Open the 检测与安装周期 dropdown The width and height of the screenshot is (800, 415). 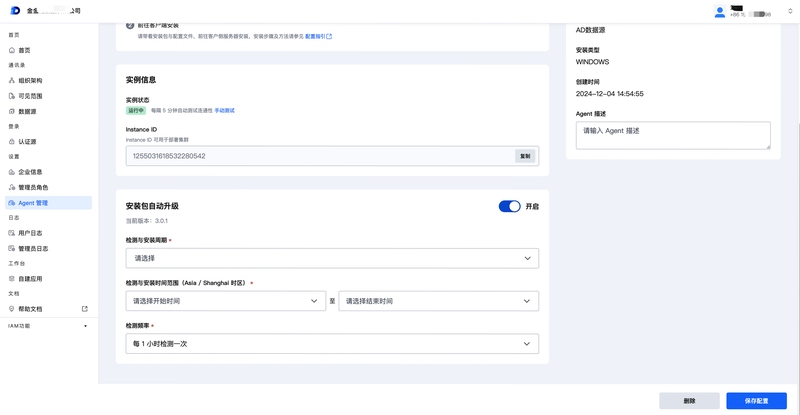click(x=332, y=258)
